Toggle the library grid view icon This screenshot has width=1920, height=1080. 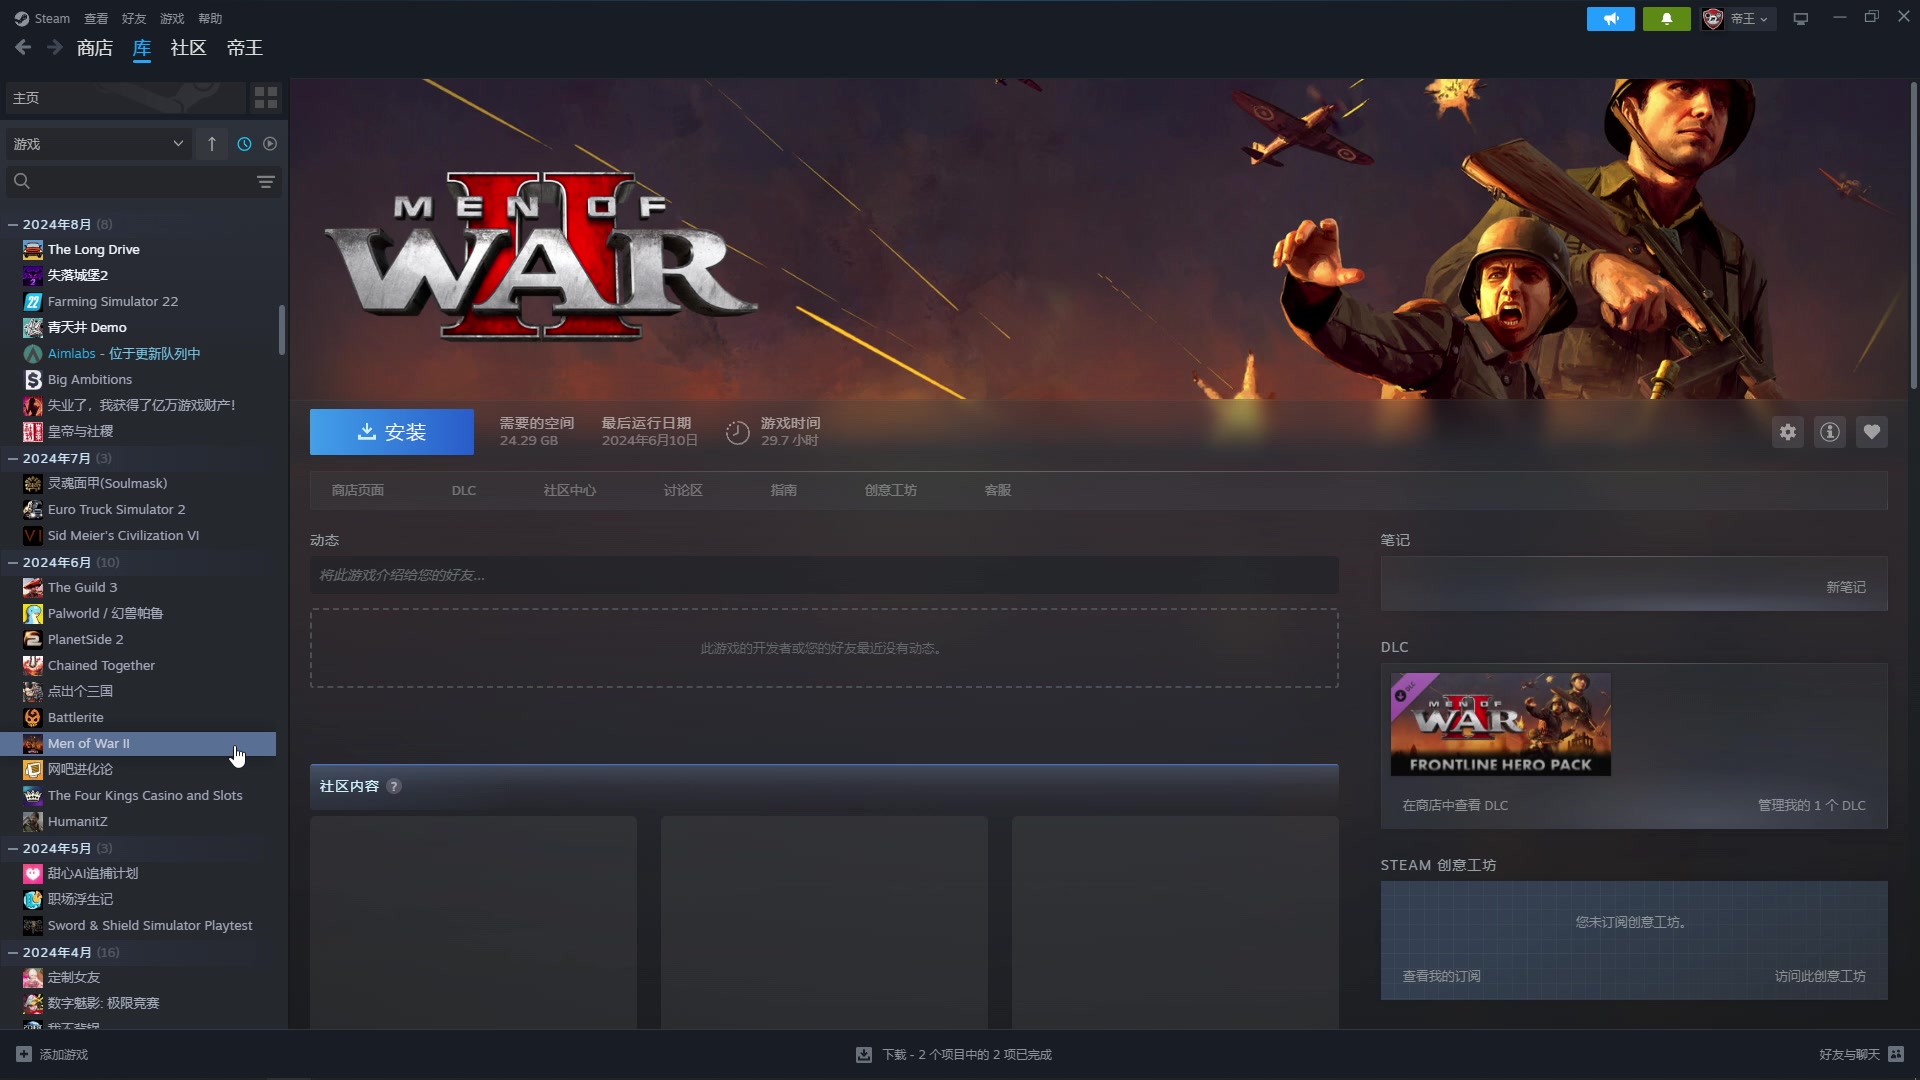(x=265, y=97)
